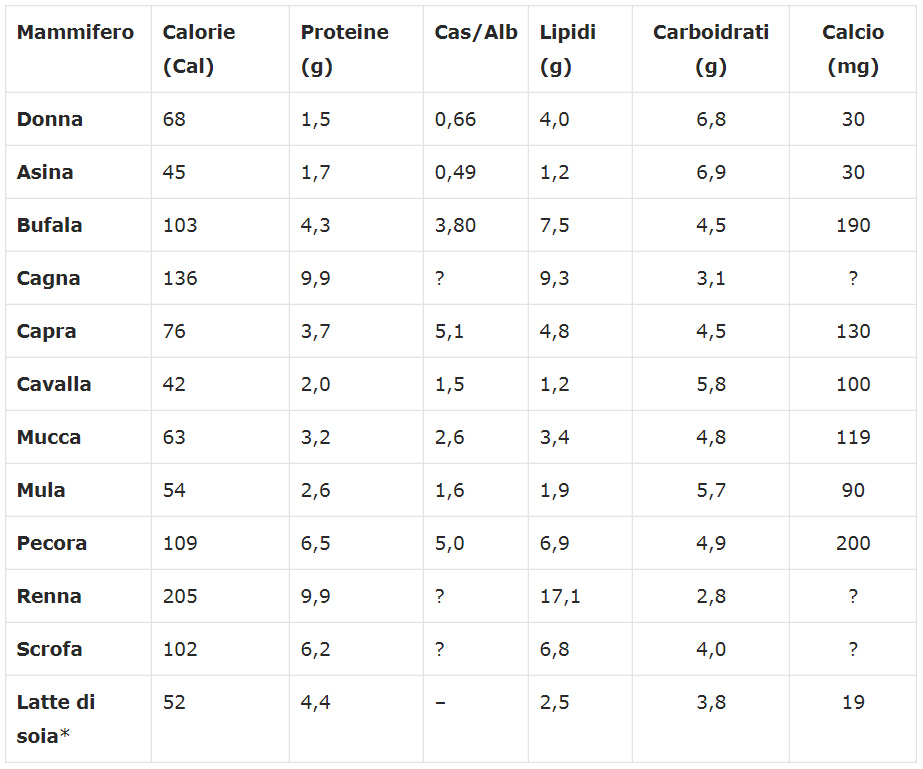Click the Asina row label
The height and width of the screenshot is (769, 923).
(45, 172)
